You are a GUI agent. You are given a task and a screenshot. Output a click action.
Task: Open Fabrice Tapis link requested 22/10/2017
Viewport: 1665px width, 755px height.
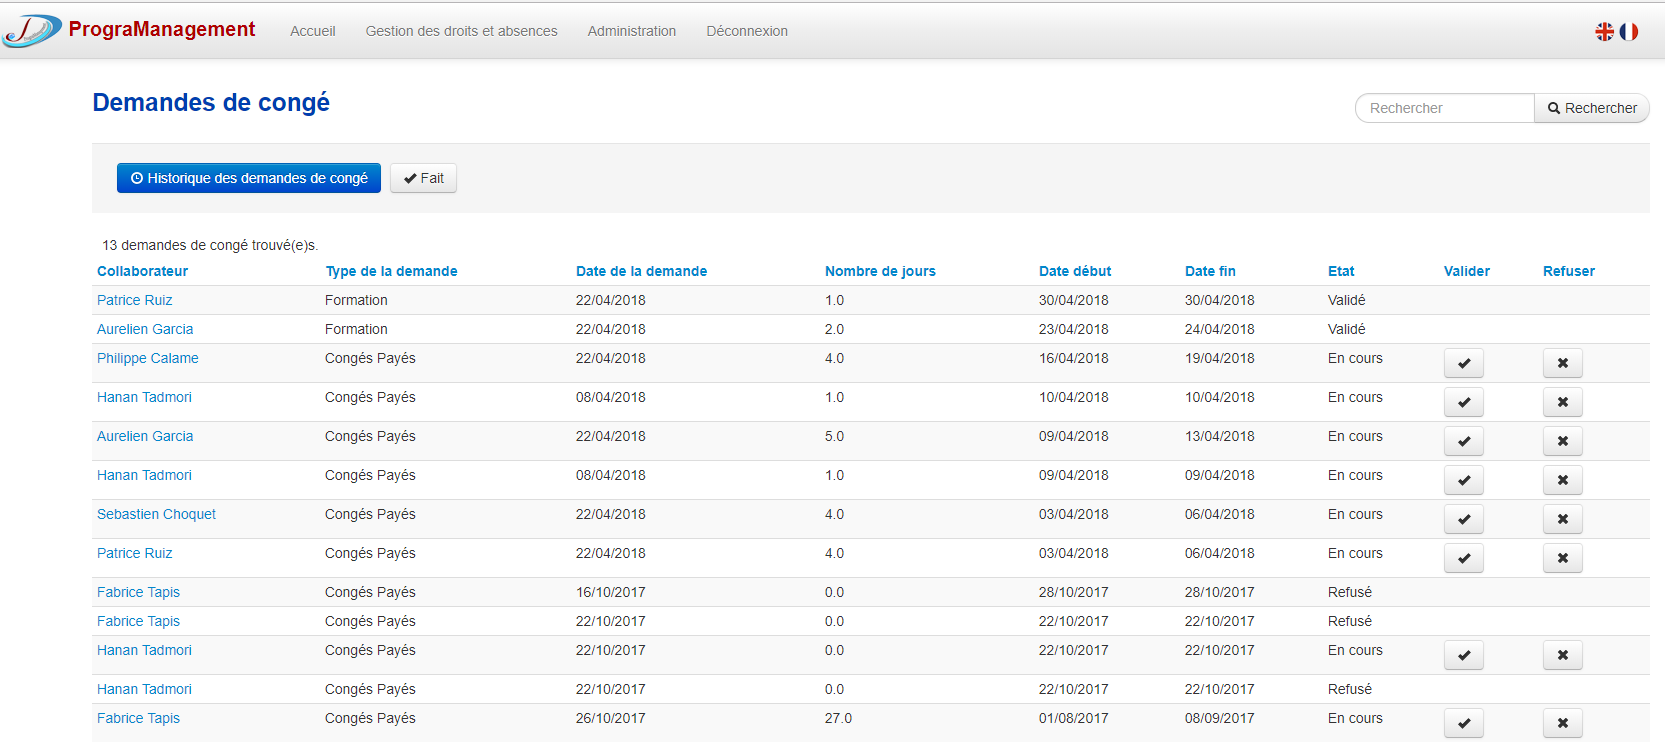[138, 621]
